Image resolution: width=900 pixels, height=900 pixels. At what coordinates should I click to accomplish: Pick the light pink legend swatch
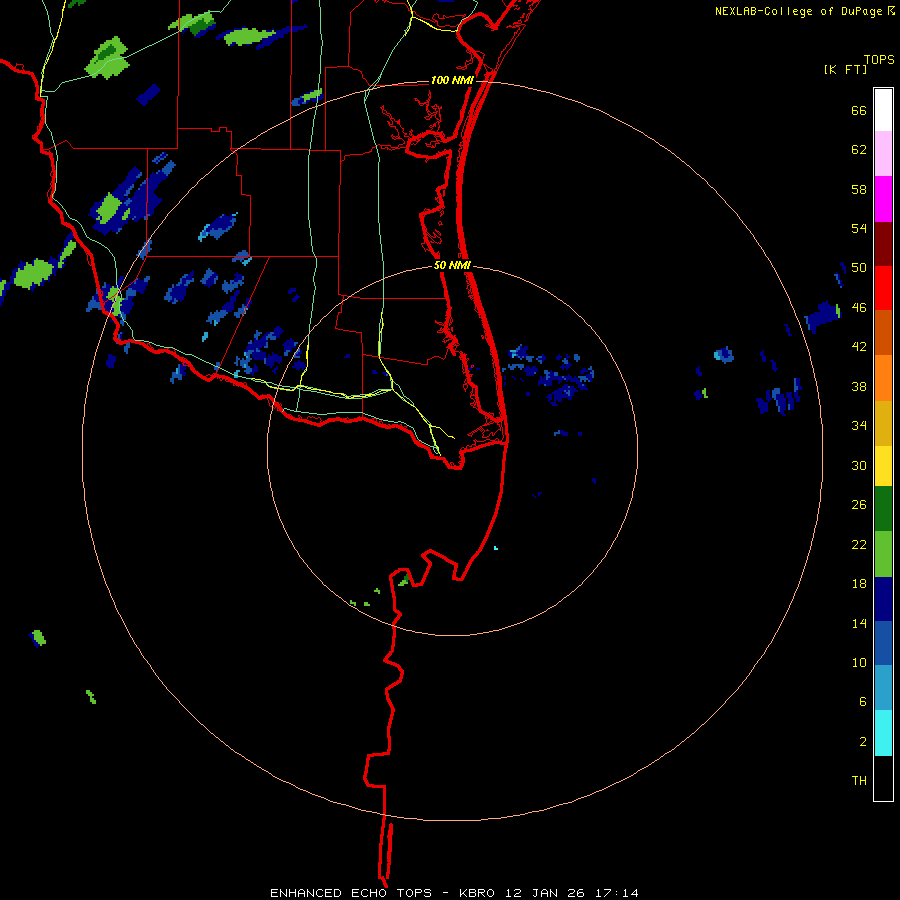pos(883,153)
